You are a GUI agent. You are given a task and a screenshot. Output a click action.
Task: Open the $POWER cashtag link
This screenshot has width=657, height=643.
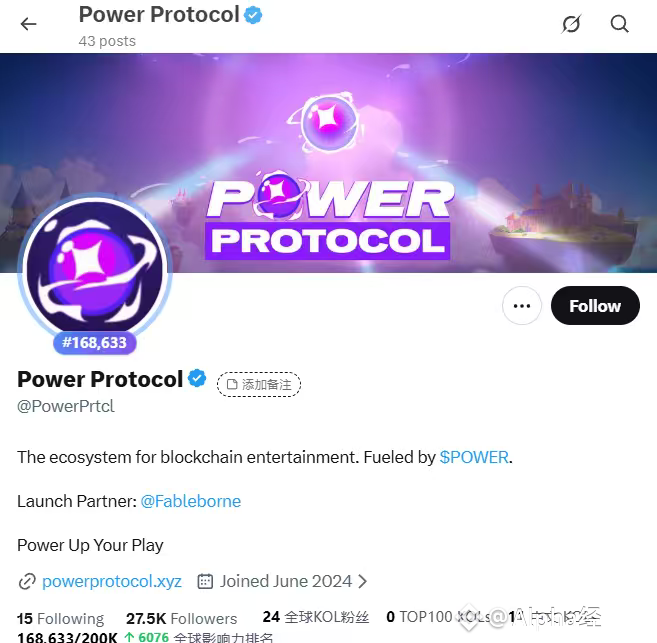click(x=474, y=457)
